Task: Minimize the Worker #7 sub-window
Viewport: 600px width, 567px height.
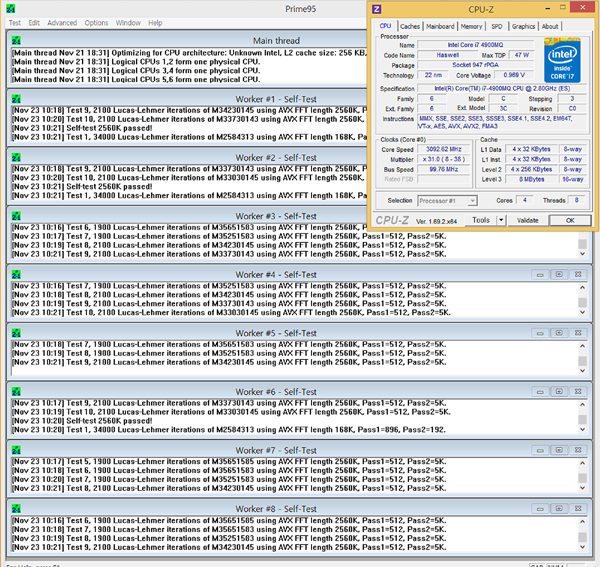Action: click(x=540, y=450)
